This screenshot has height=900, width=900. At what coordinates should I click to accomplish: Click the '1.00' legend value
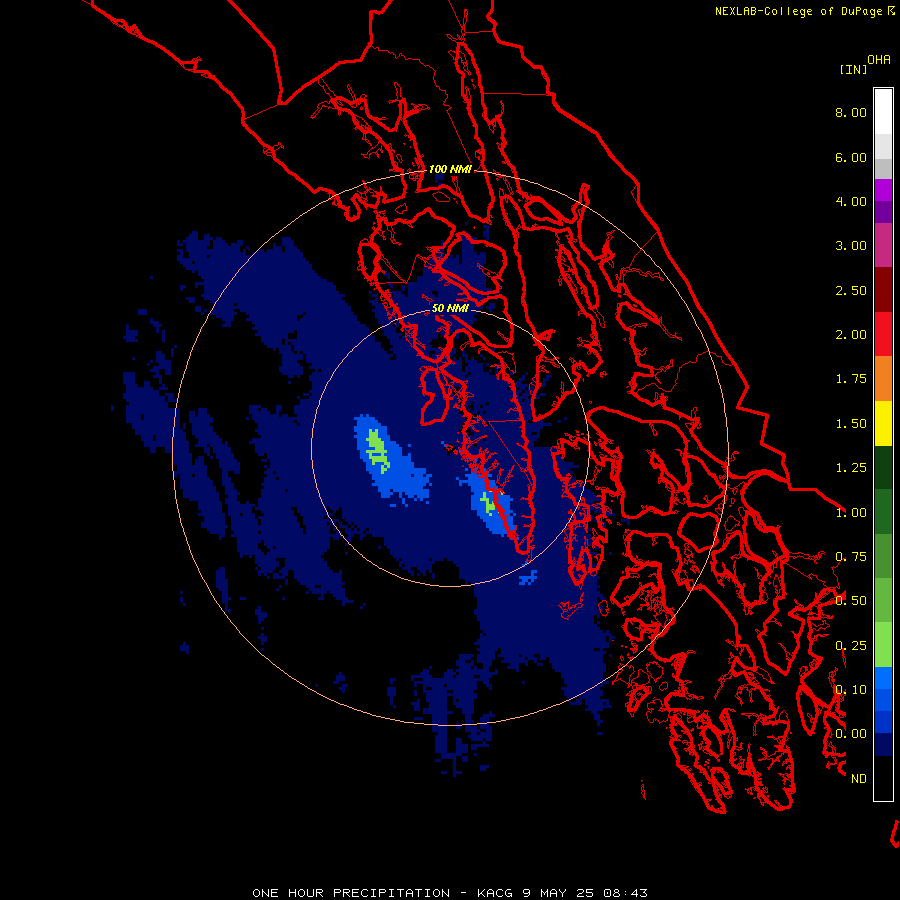pyautogui.click(x=851, y=513)
